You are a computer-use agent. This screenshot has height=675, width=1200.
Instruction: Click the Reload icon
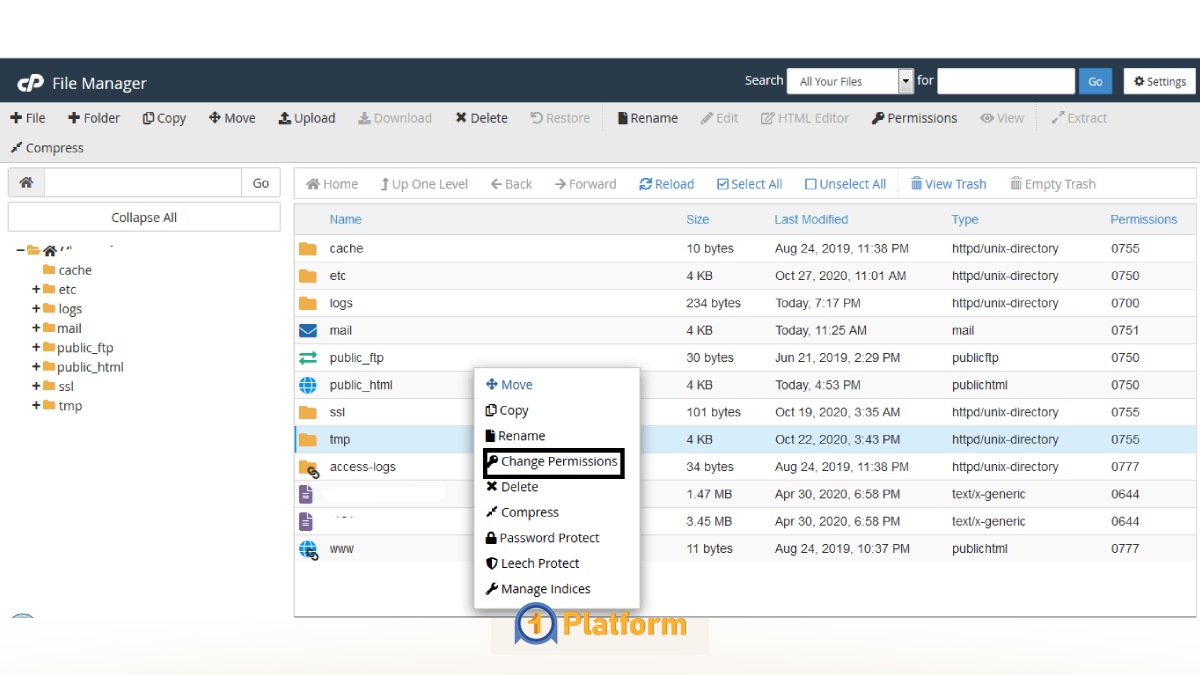coord(666,184)
